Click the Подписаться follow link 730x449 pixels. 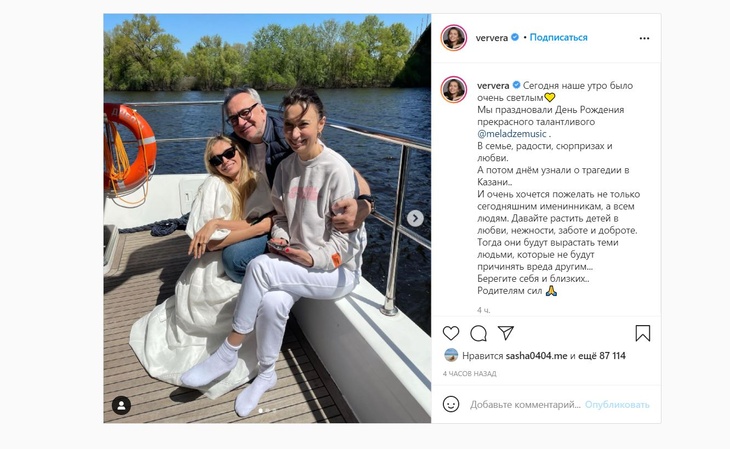tap(558, 37)
